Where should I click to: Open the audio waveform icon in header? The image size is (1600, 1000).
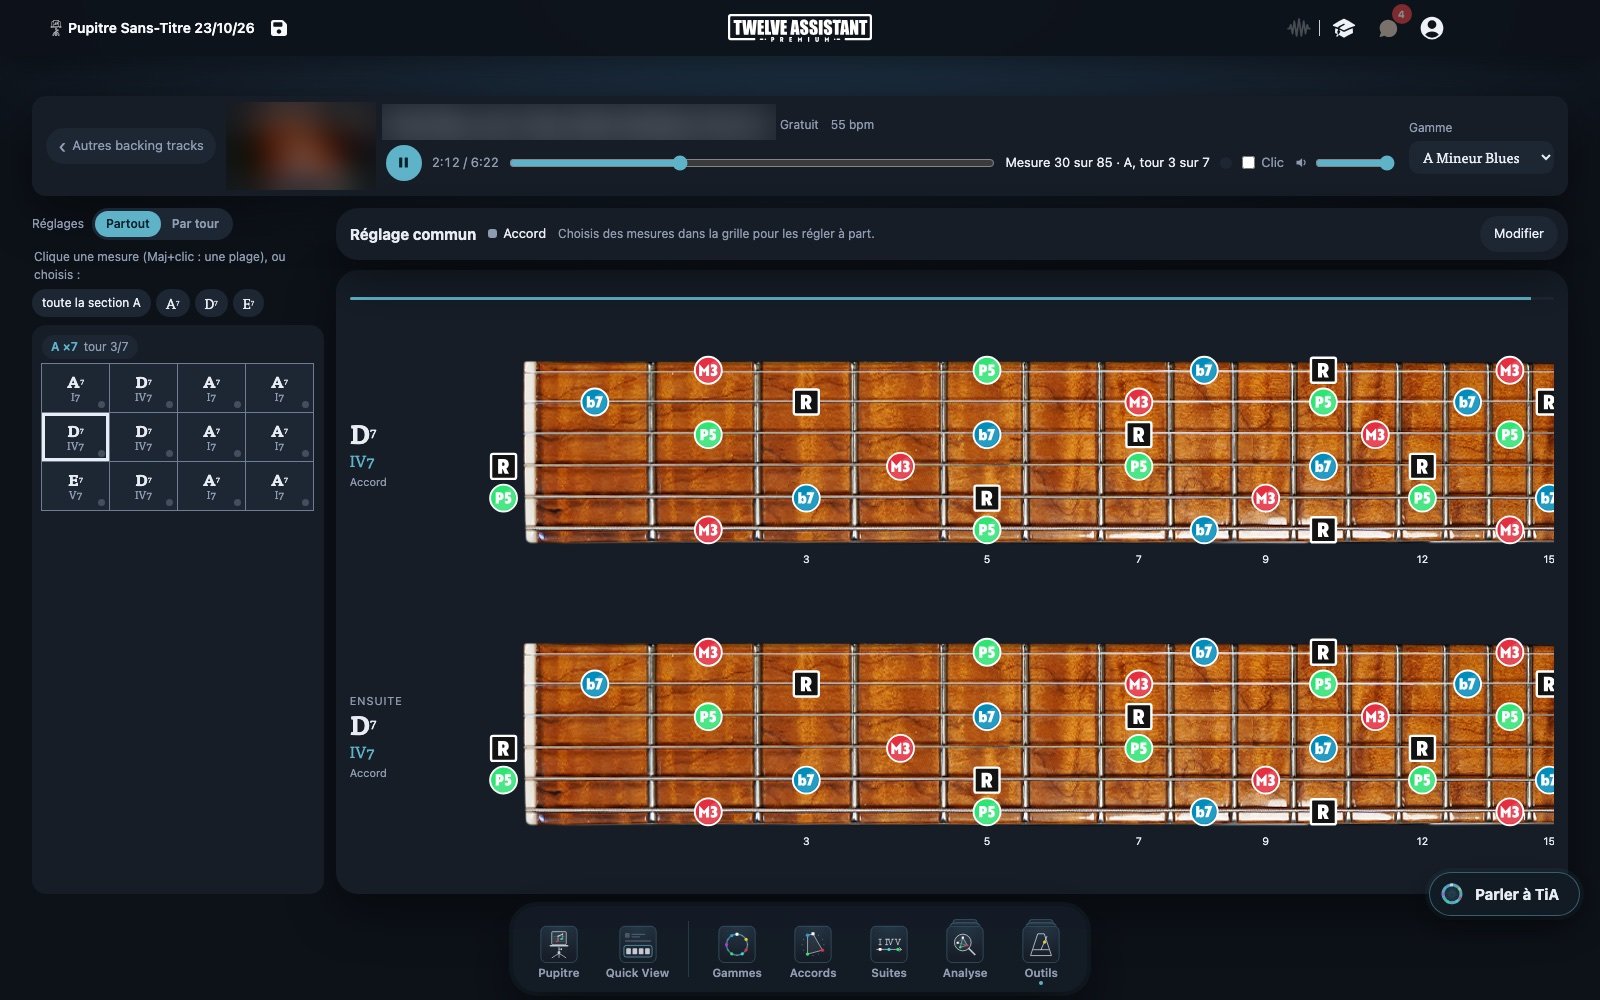pos(1298,28)
